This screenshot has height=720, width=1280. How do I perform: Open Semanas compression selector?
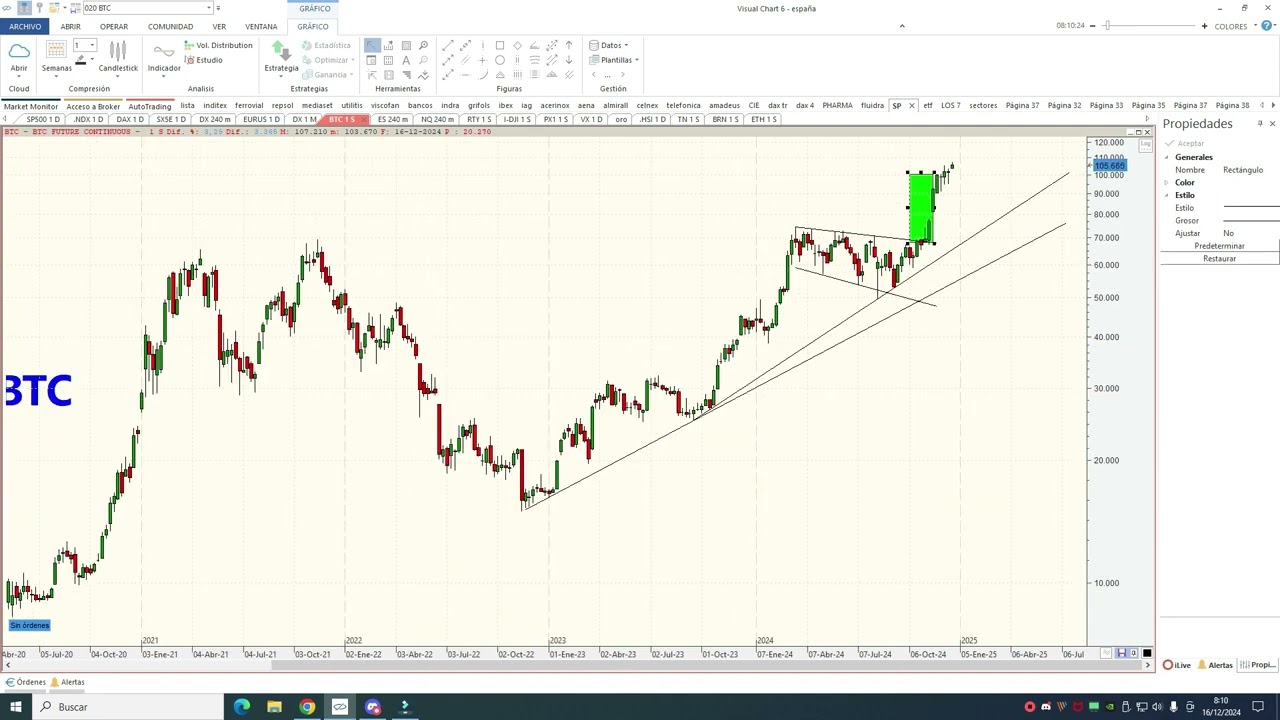click(57, 56)
